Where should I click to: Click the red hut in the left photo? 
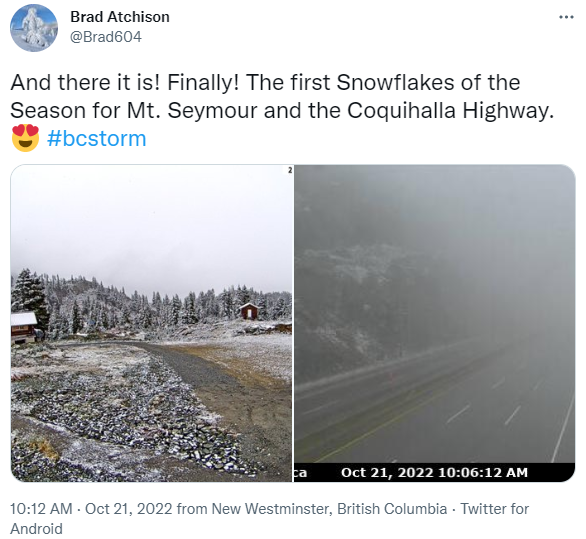(x=249, y=311)
